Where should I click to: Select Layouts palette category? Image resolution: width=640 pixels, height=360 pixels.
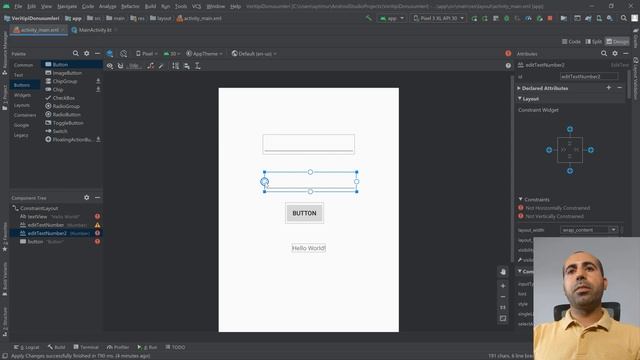(x=22, y=105)
